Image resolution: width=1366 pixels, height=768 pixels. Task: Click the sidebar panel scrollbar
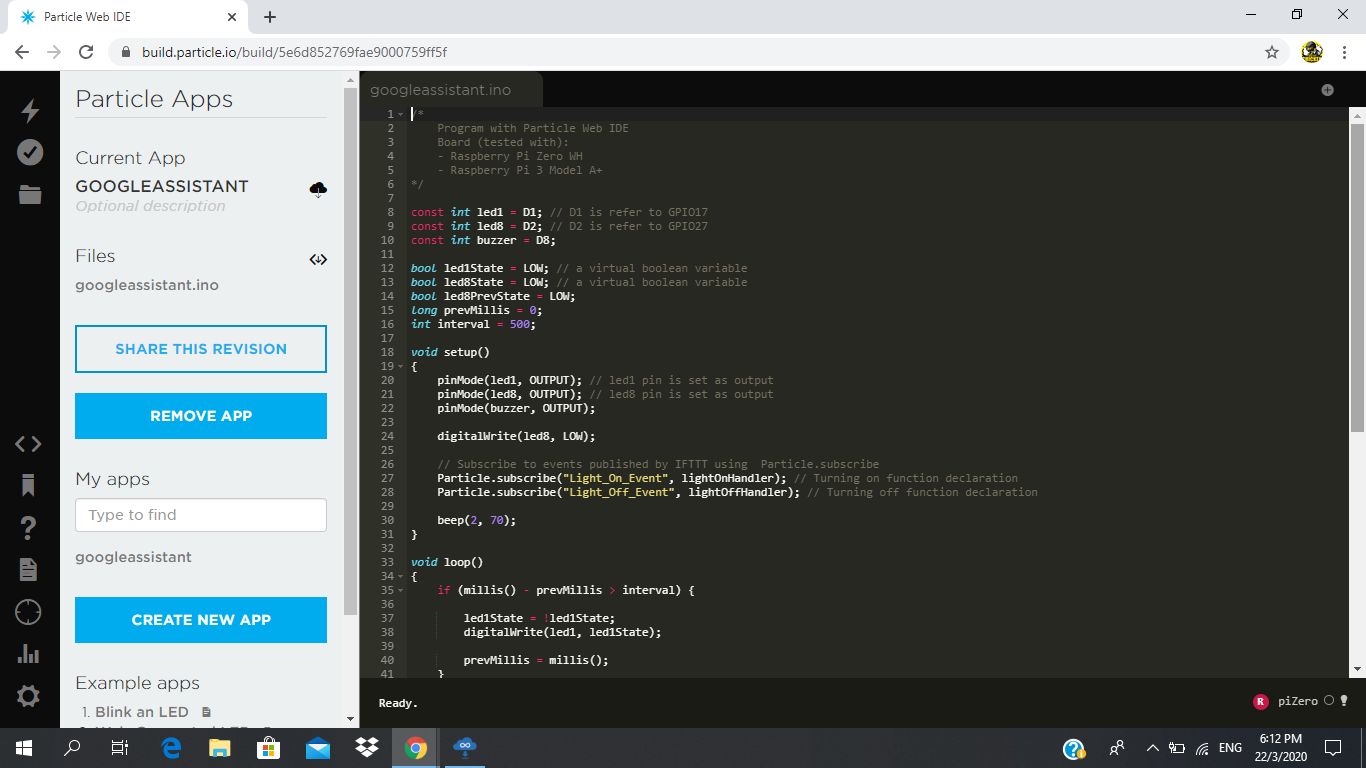pyautogui.click(x=350, y=350)
